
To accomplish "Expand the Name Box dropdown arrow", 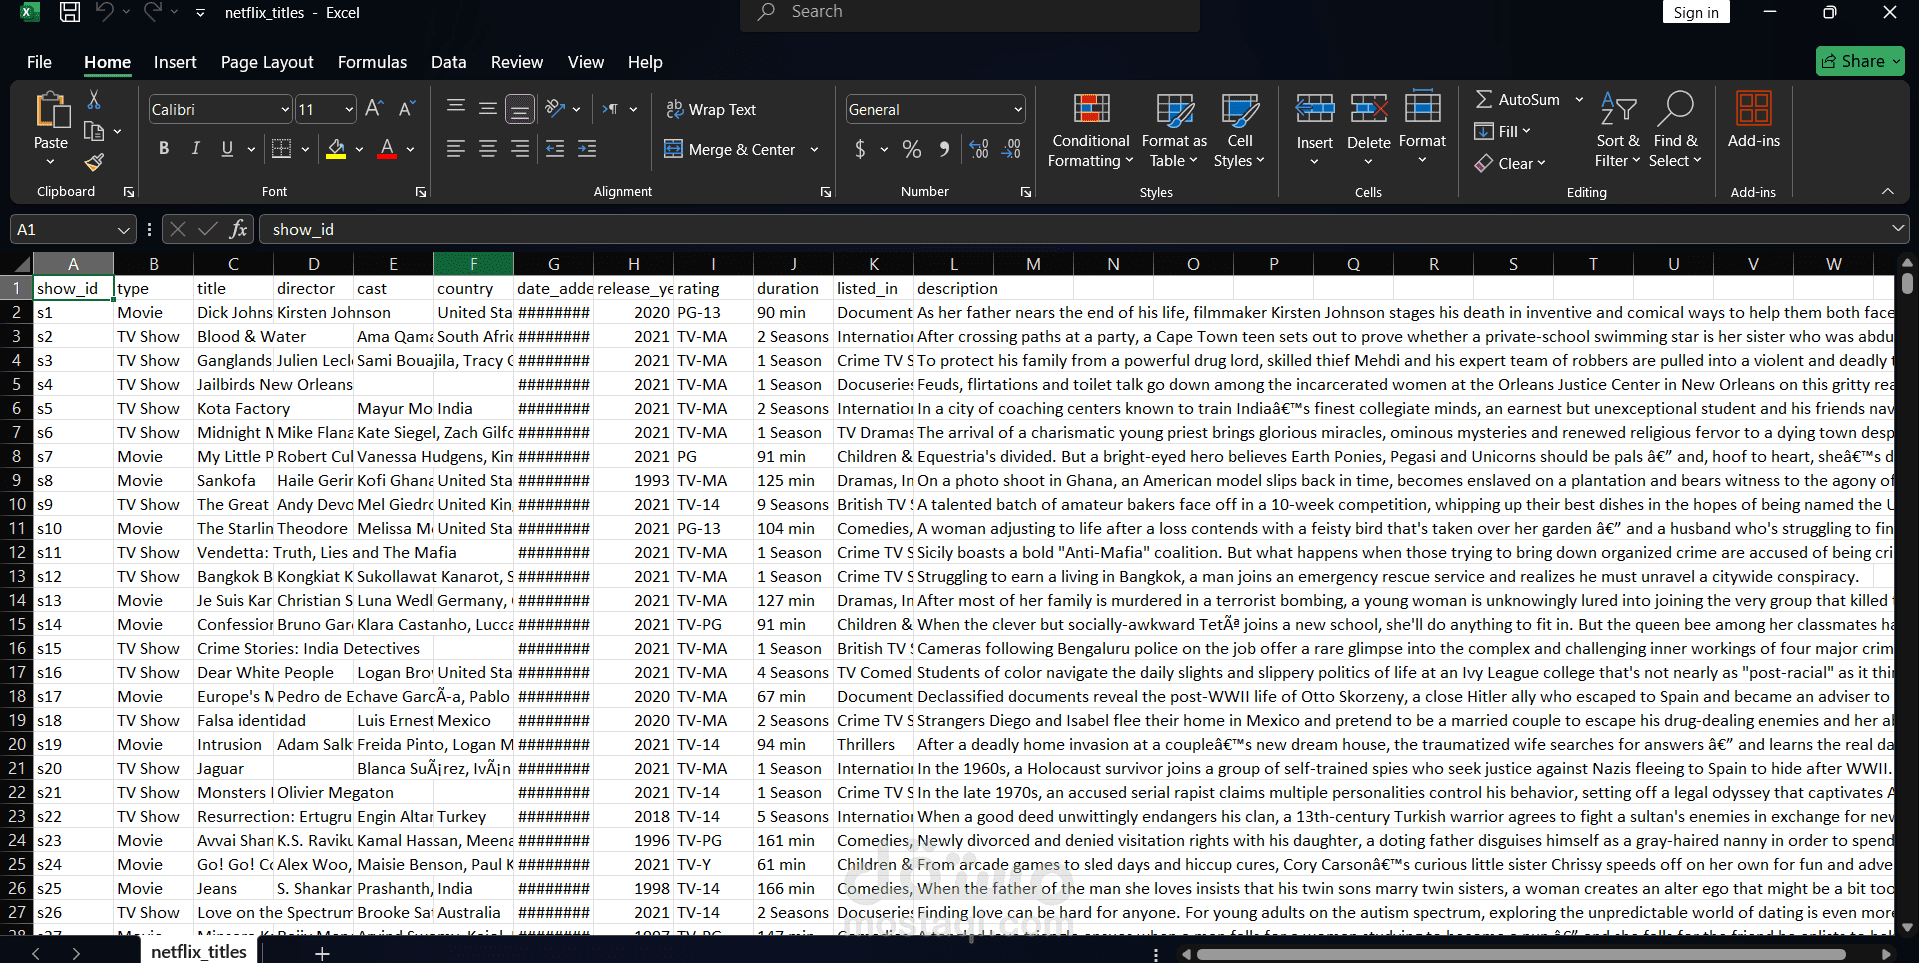I will click(x=123, y=229).
